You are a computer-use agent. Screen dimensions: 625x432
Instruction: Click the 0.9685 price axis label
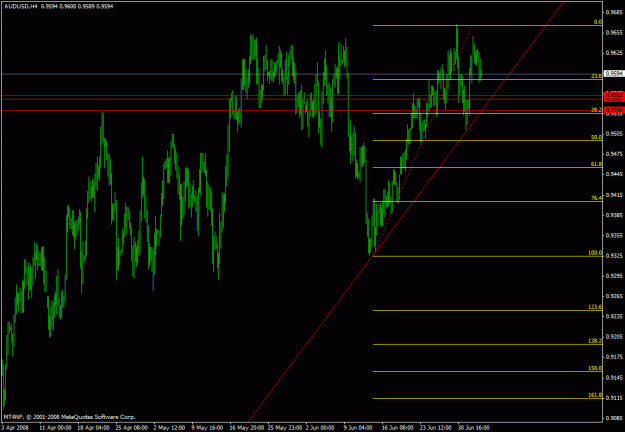614,12
